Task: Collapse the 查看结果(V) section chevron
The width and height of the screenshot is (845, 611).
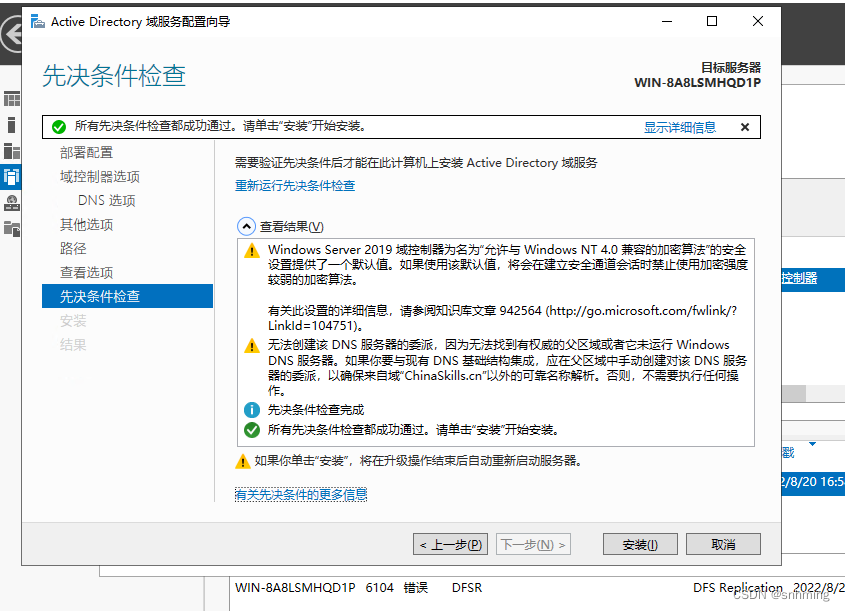Action: point(246,226)
